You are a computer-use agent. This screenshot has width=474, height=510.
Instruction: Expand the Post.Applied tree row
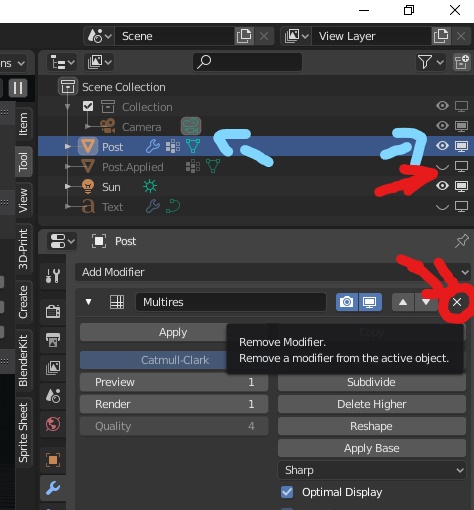pyautogui.click(x=68, y=166)
